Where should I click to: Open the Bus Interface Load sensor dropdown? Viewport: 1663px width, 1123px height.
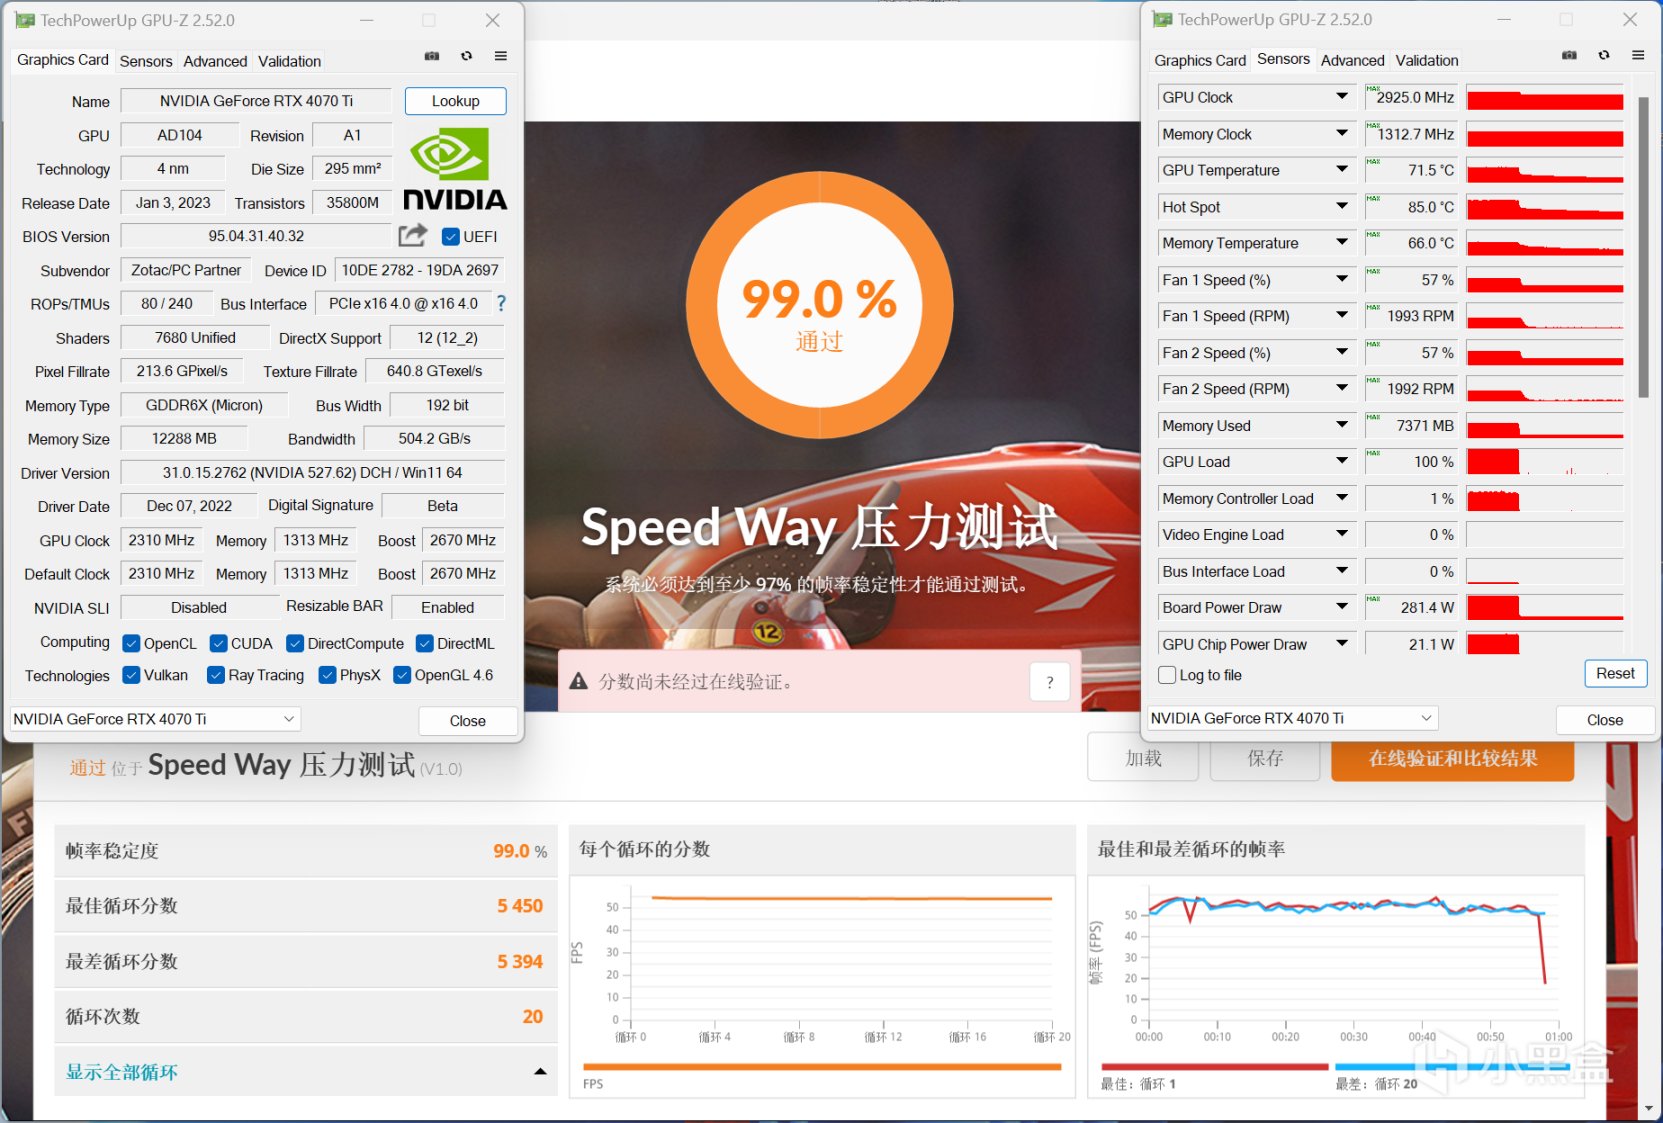(1342, 571)
